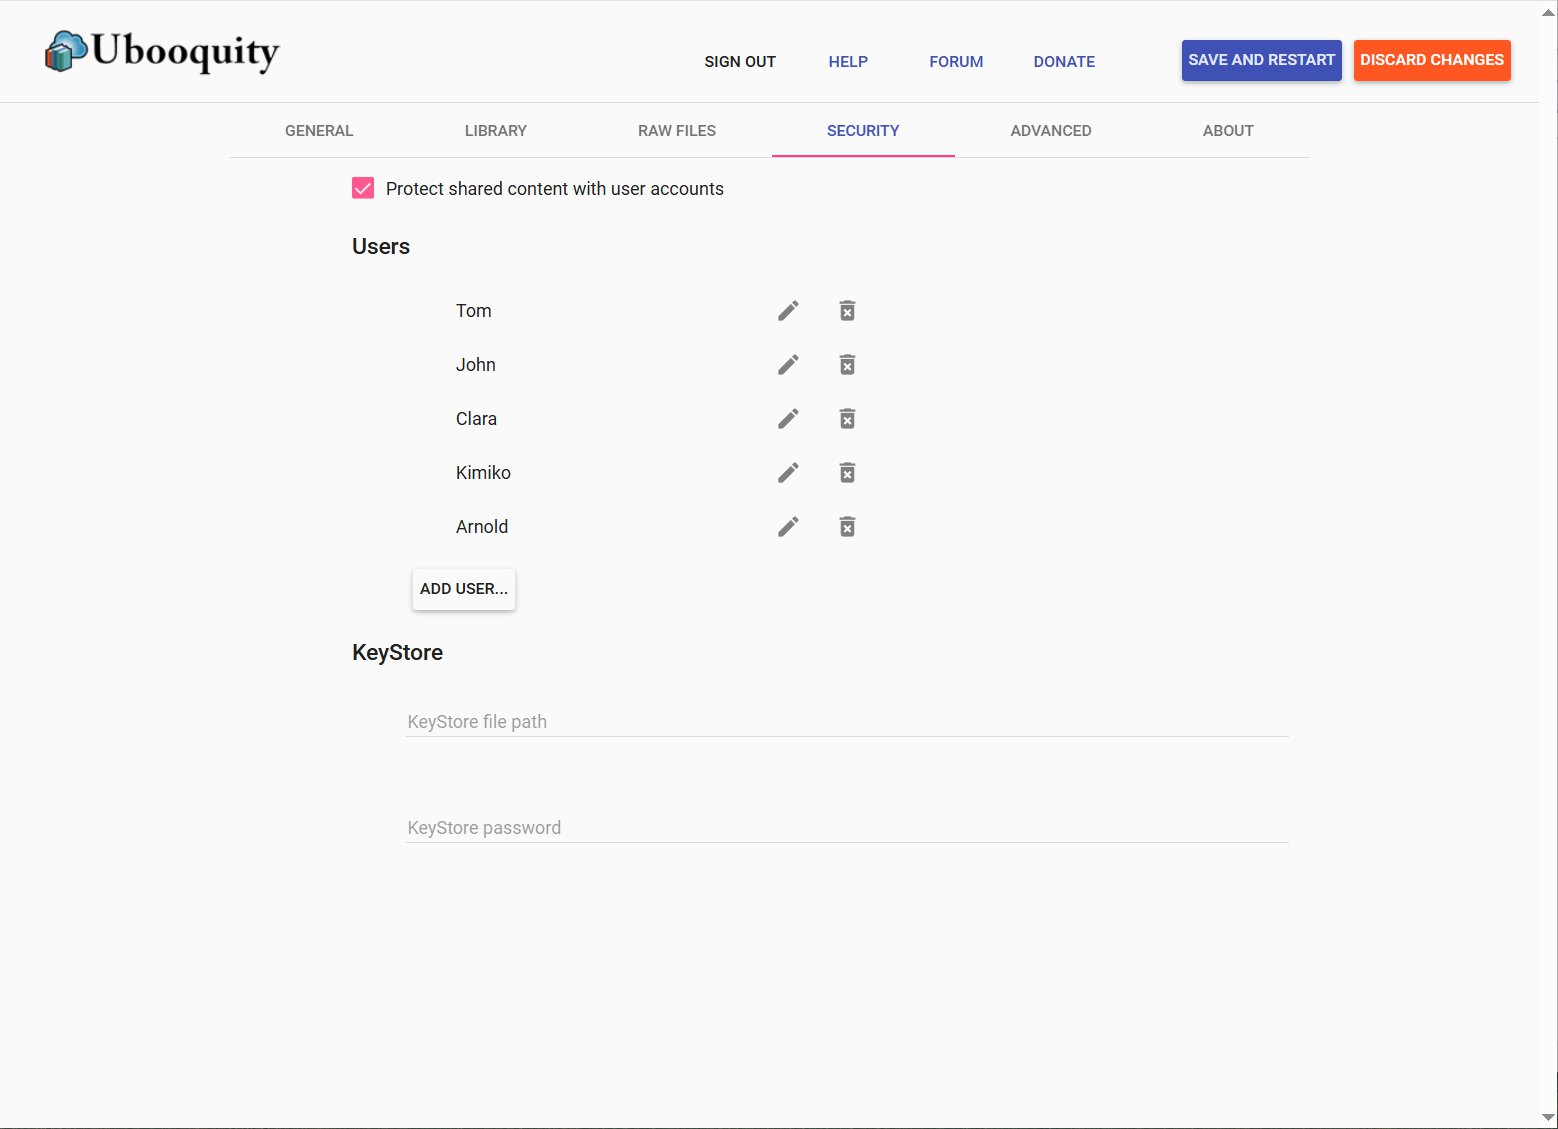Open the edit pencil for Clara
Screen dimensions: 1558x1129
tap(788, 419)
